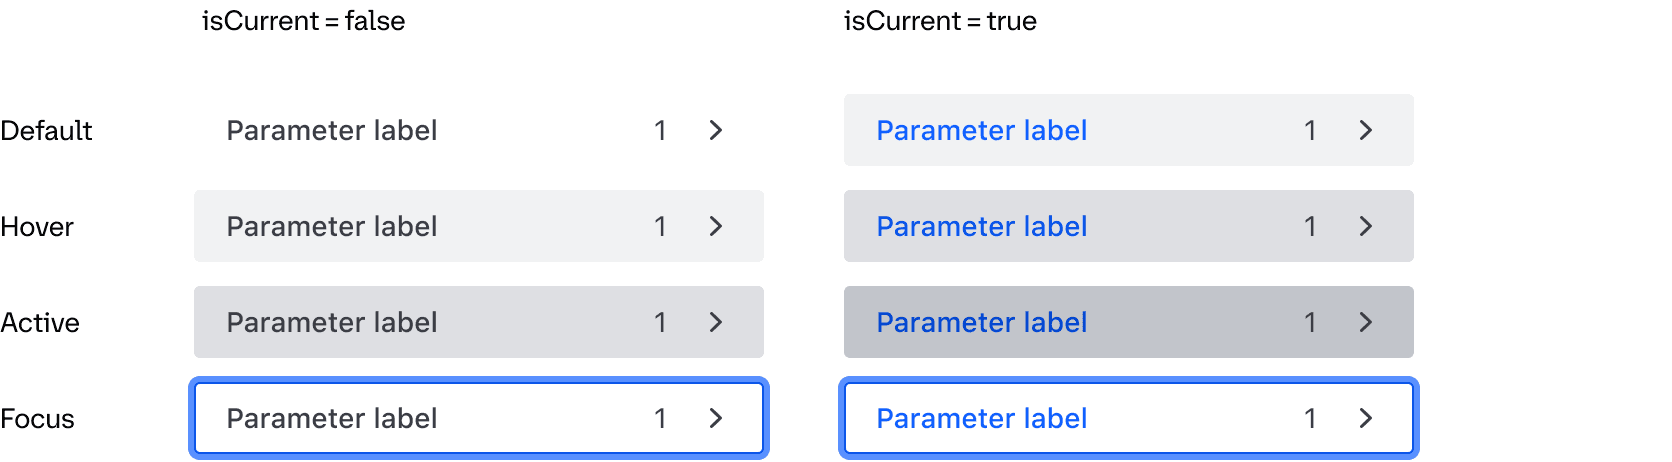1672x462 pixels.
Task: Open the blue Parameter label in Hover row
Action: [981, 226]
